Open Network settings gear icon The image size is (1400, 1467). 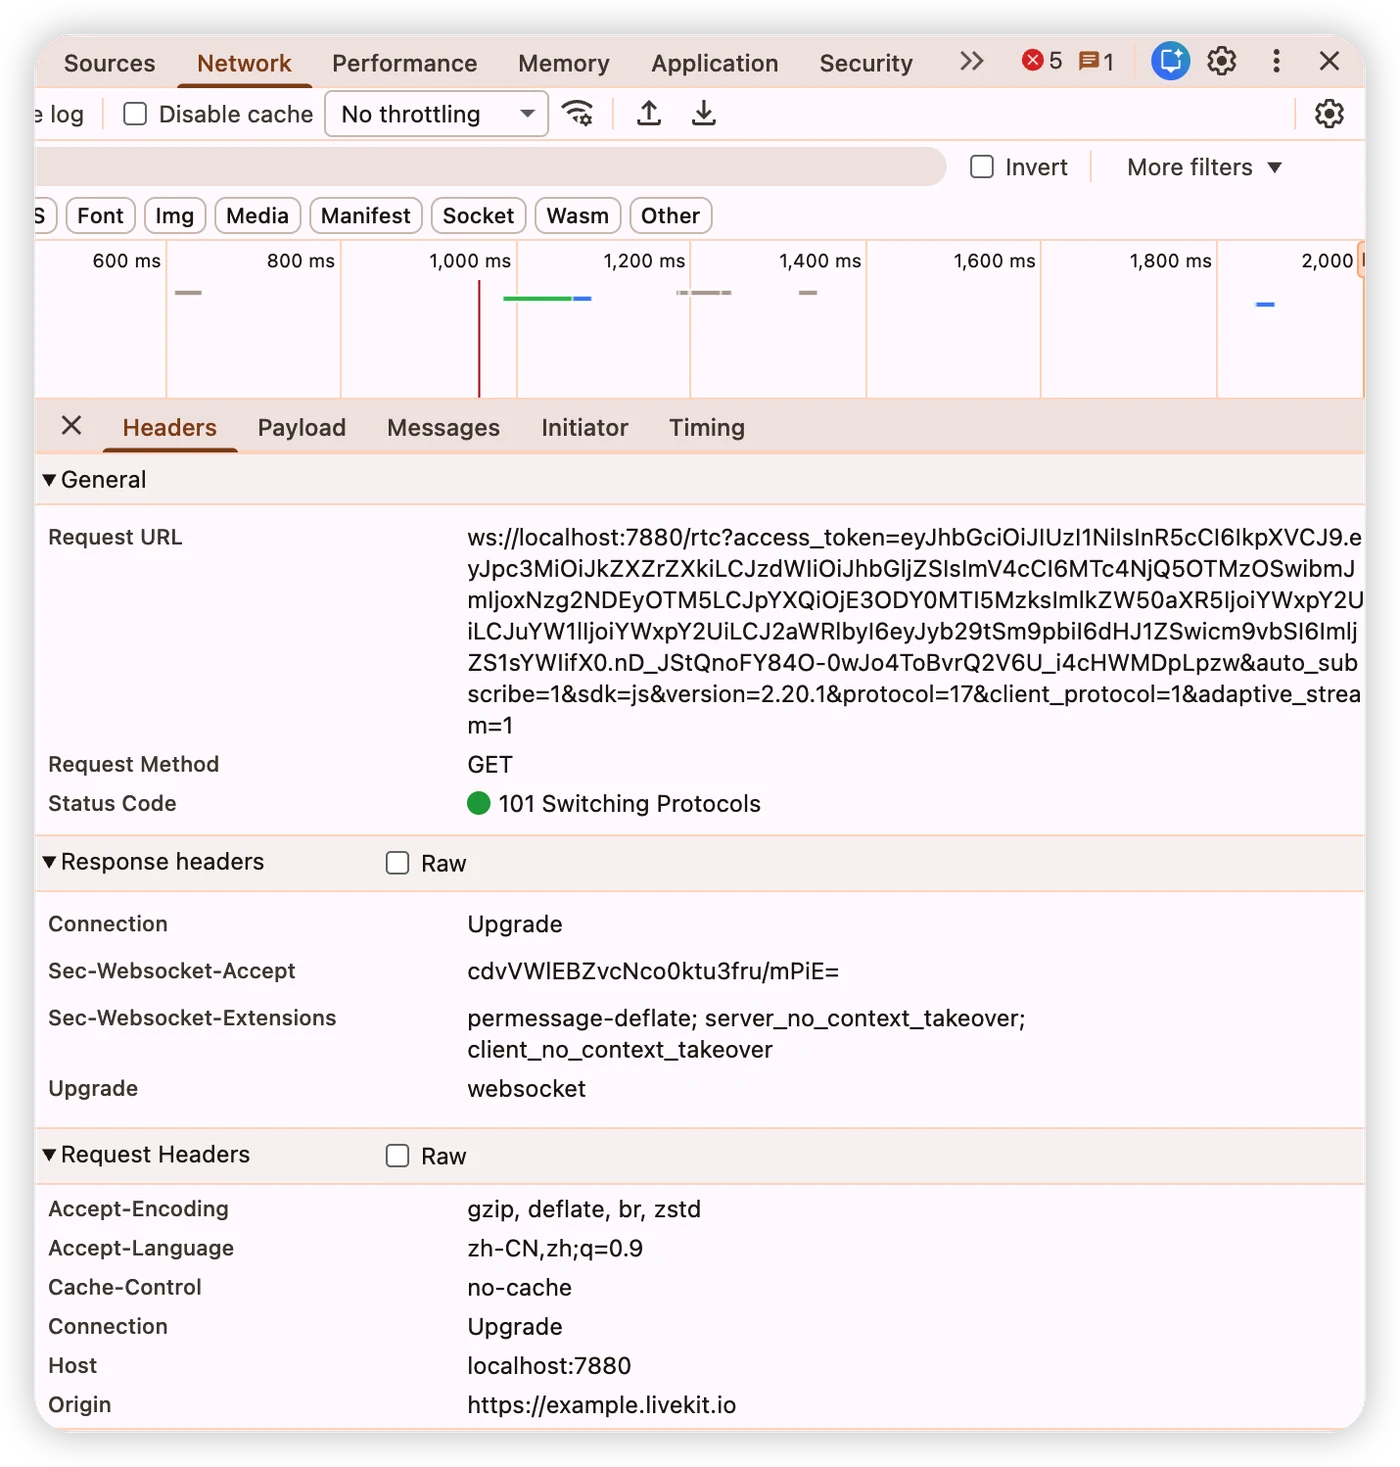pos(1329,114)
